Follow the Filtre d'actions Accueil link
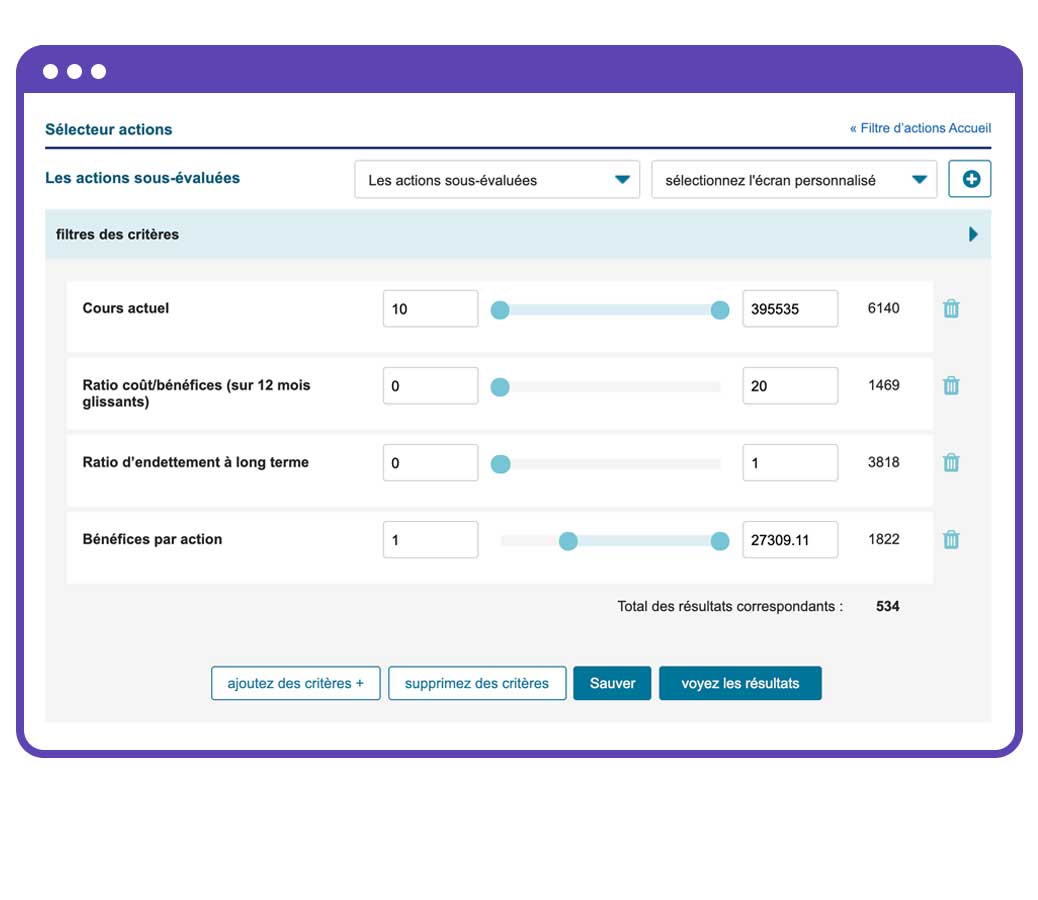The width and height of the screenshot is (1038, 900). 919,128
